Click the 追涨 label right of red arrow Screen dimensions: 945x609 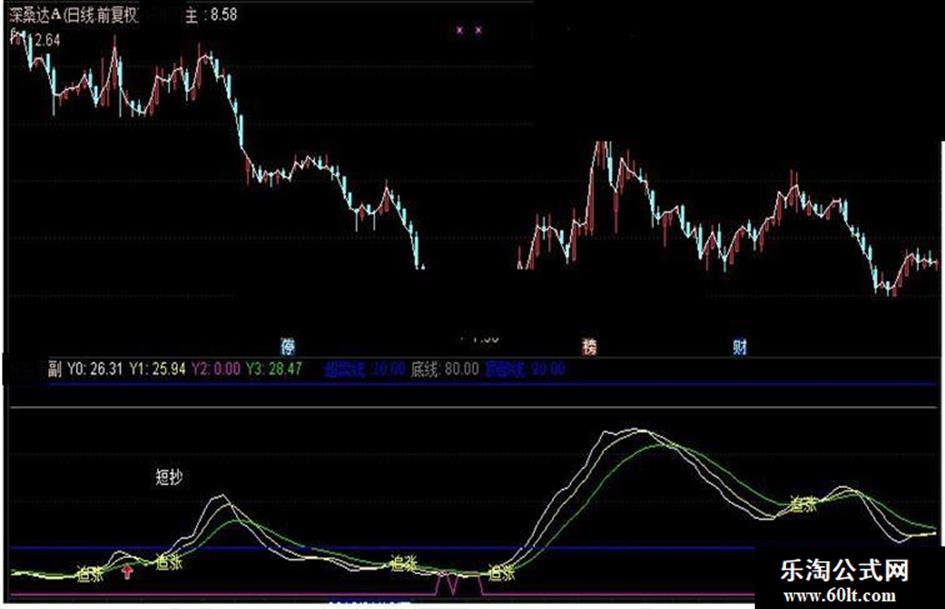(x=169, y=563)
